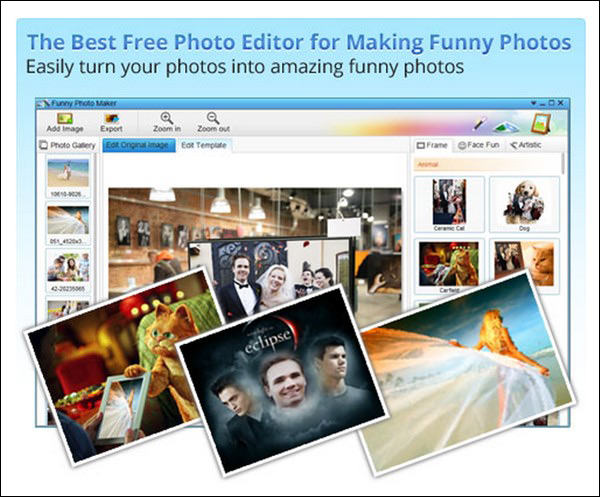This screenshot has width=600, height=497.
Task: Select the Dog frame template
Action: click(x=524, y=204)
